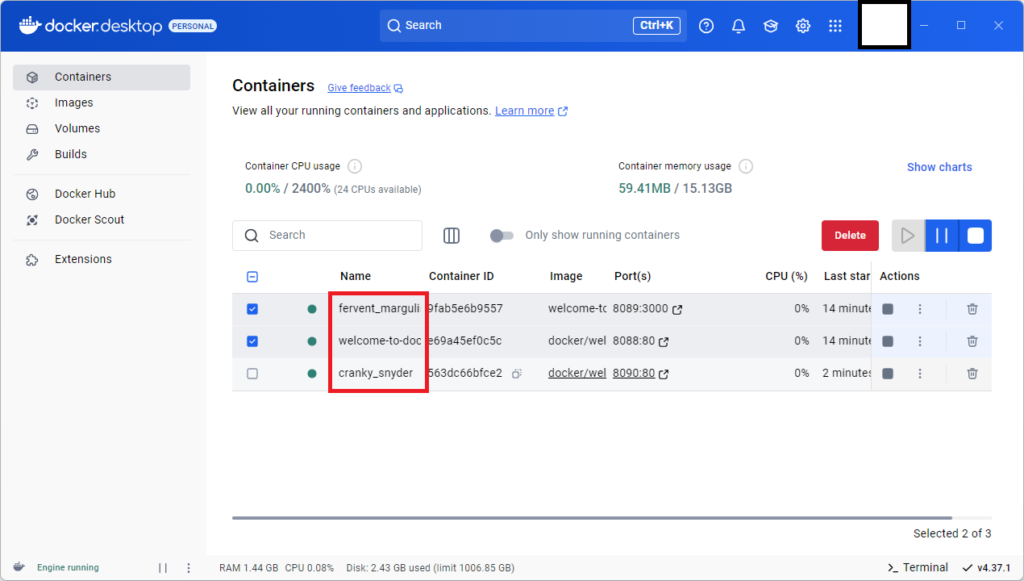Pause the Docker engine in status bar
The height and width of the screenshot is (581, 1024).
click(163, 568)
